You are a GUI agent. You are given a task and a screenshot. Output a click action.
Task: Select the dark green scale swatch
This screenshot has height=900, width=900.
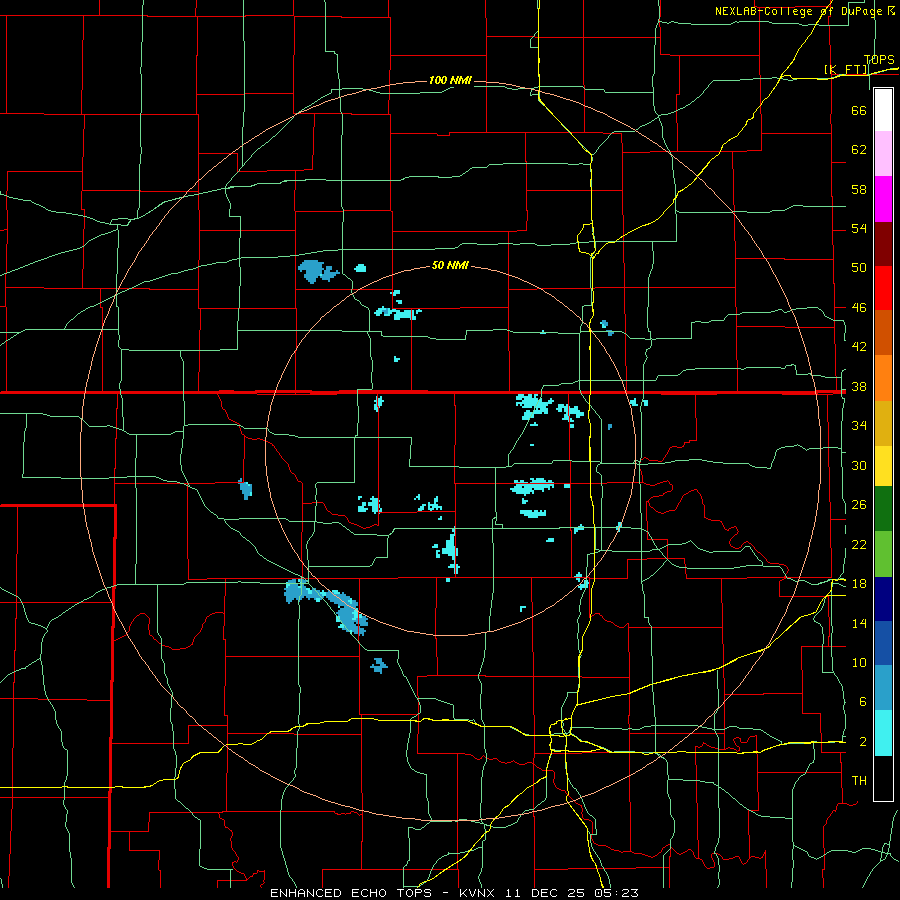pyautogui.click(x=883, y=509)
